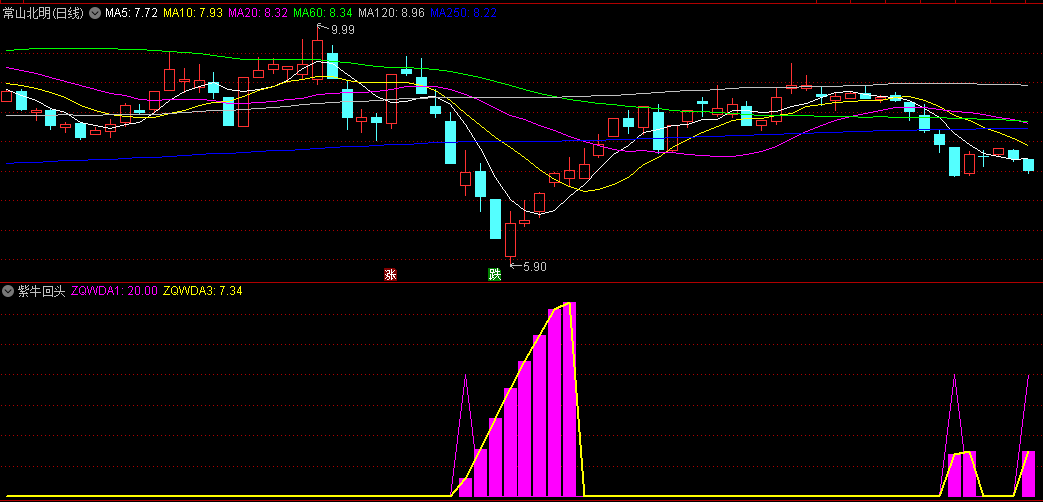This screenshot has height=502, width=1043.
Task: Click the ZQWDA1: 20.00 value label
Action: (x=114, y=291)
